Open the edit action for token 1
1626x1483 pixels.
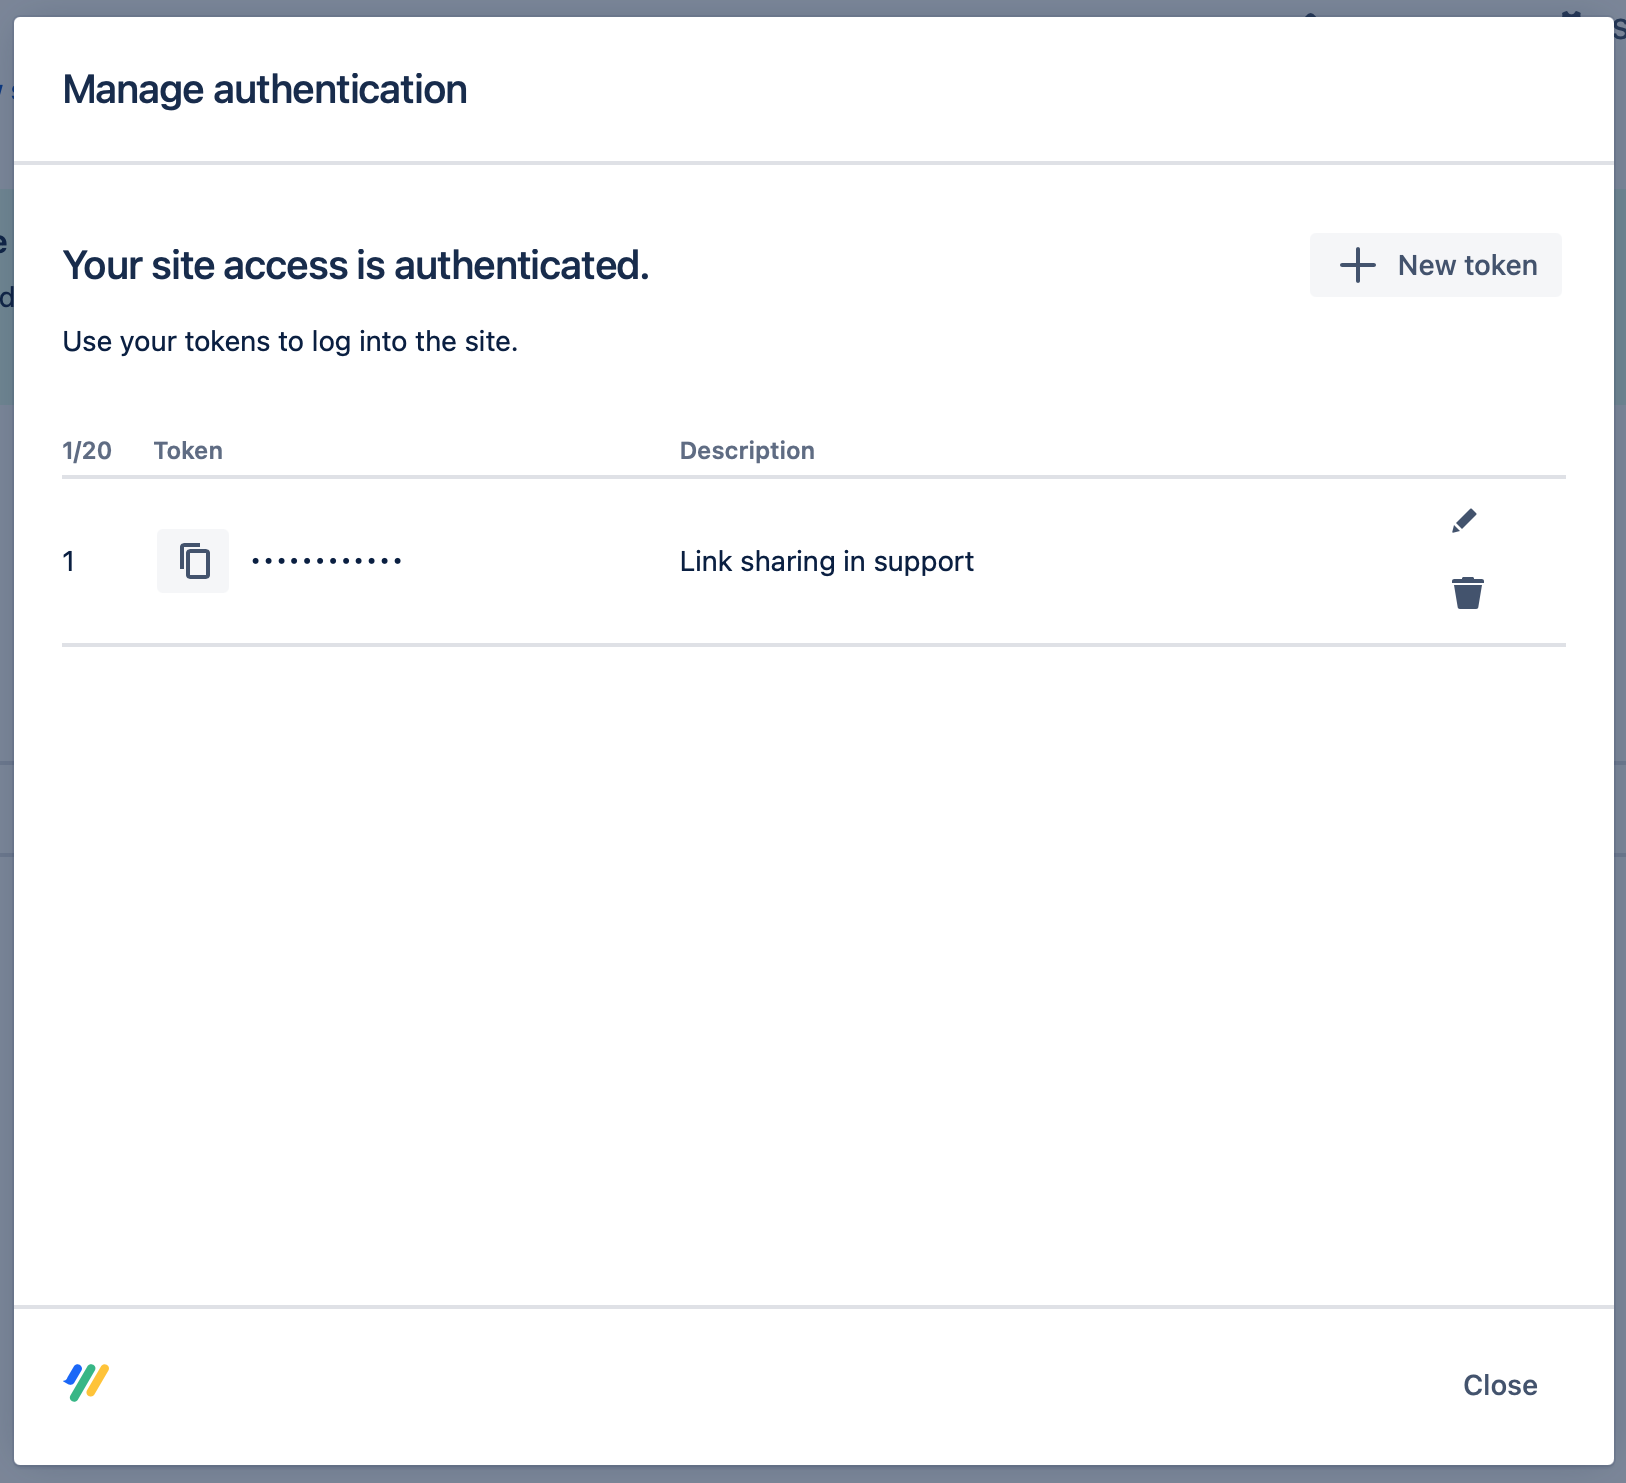pos(1466,520)
